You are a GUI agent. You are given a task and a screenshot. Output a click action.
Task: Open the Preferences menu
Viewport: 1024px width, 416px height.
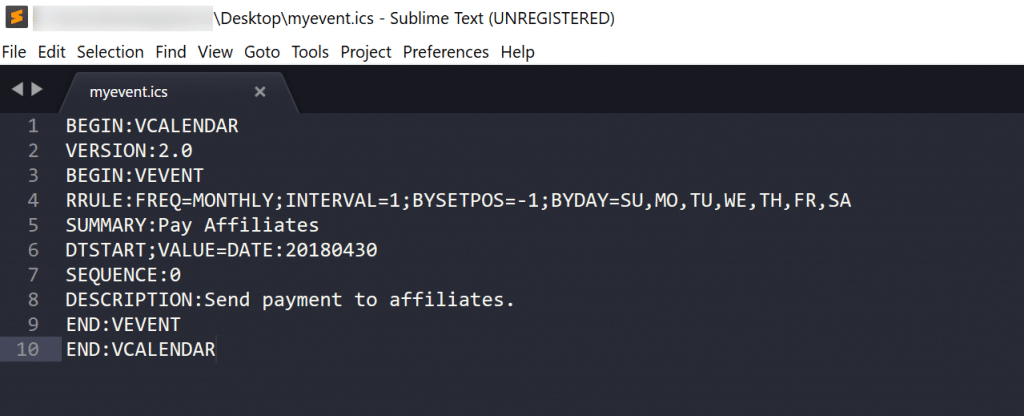[x=446, y=52]
